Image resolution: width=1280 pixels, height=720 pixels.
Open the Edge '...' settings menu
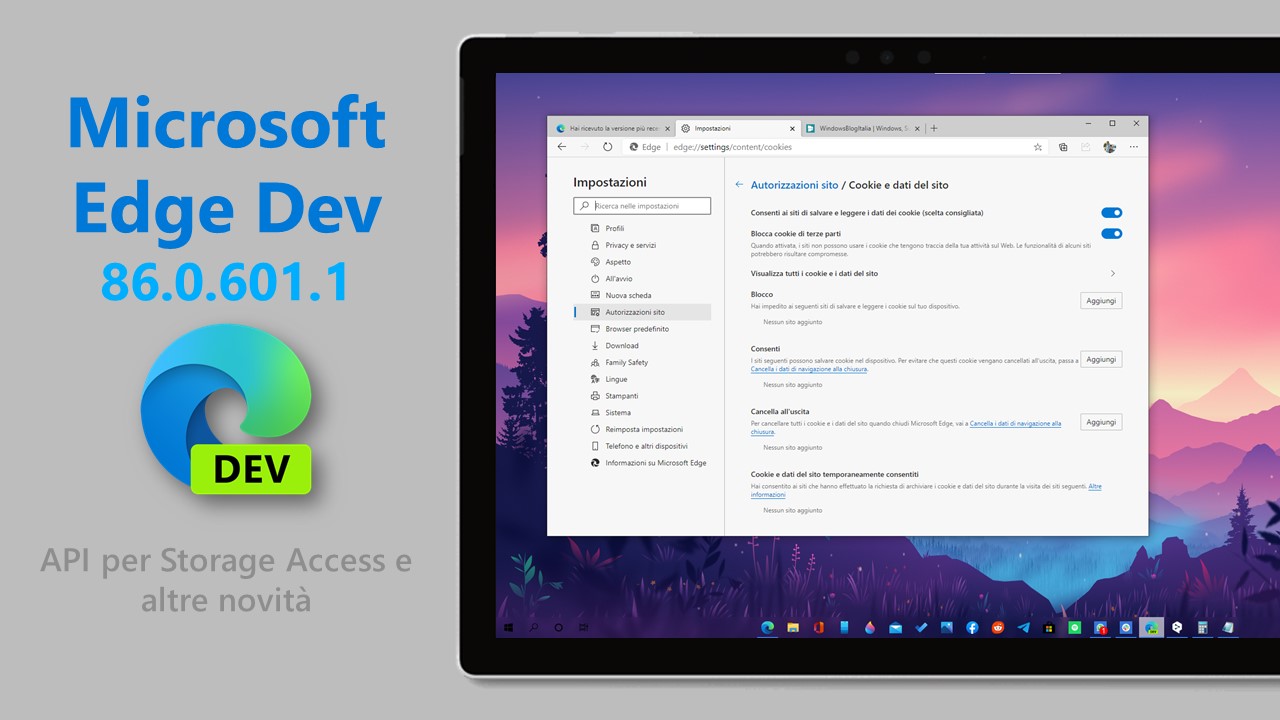1134,146
